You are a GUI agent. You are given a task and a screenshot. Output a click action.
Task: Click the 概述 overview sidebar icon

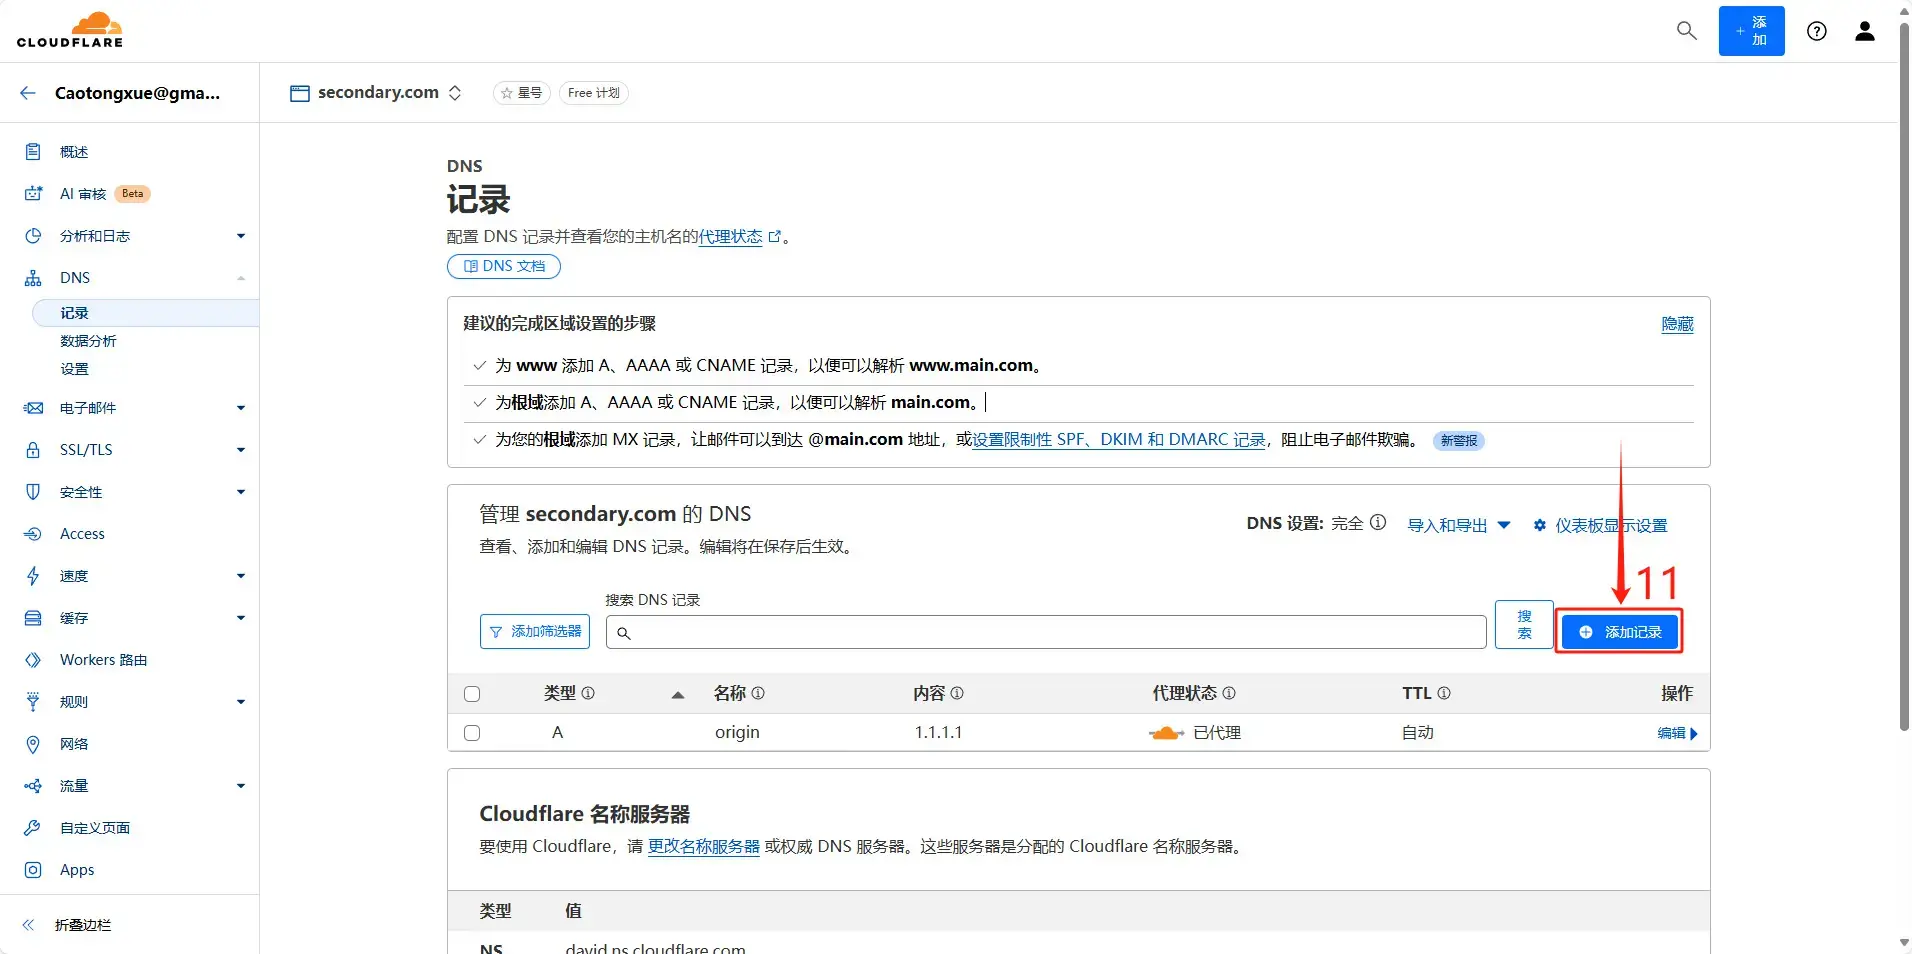tap(33, 152)
